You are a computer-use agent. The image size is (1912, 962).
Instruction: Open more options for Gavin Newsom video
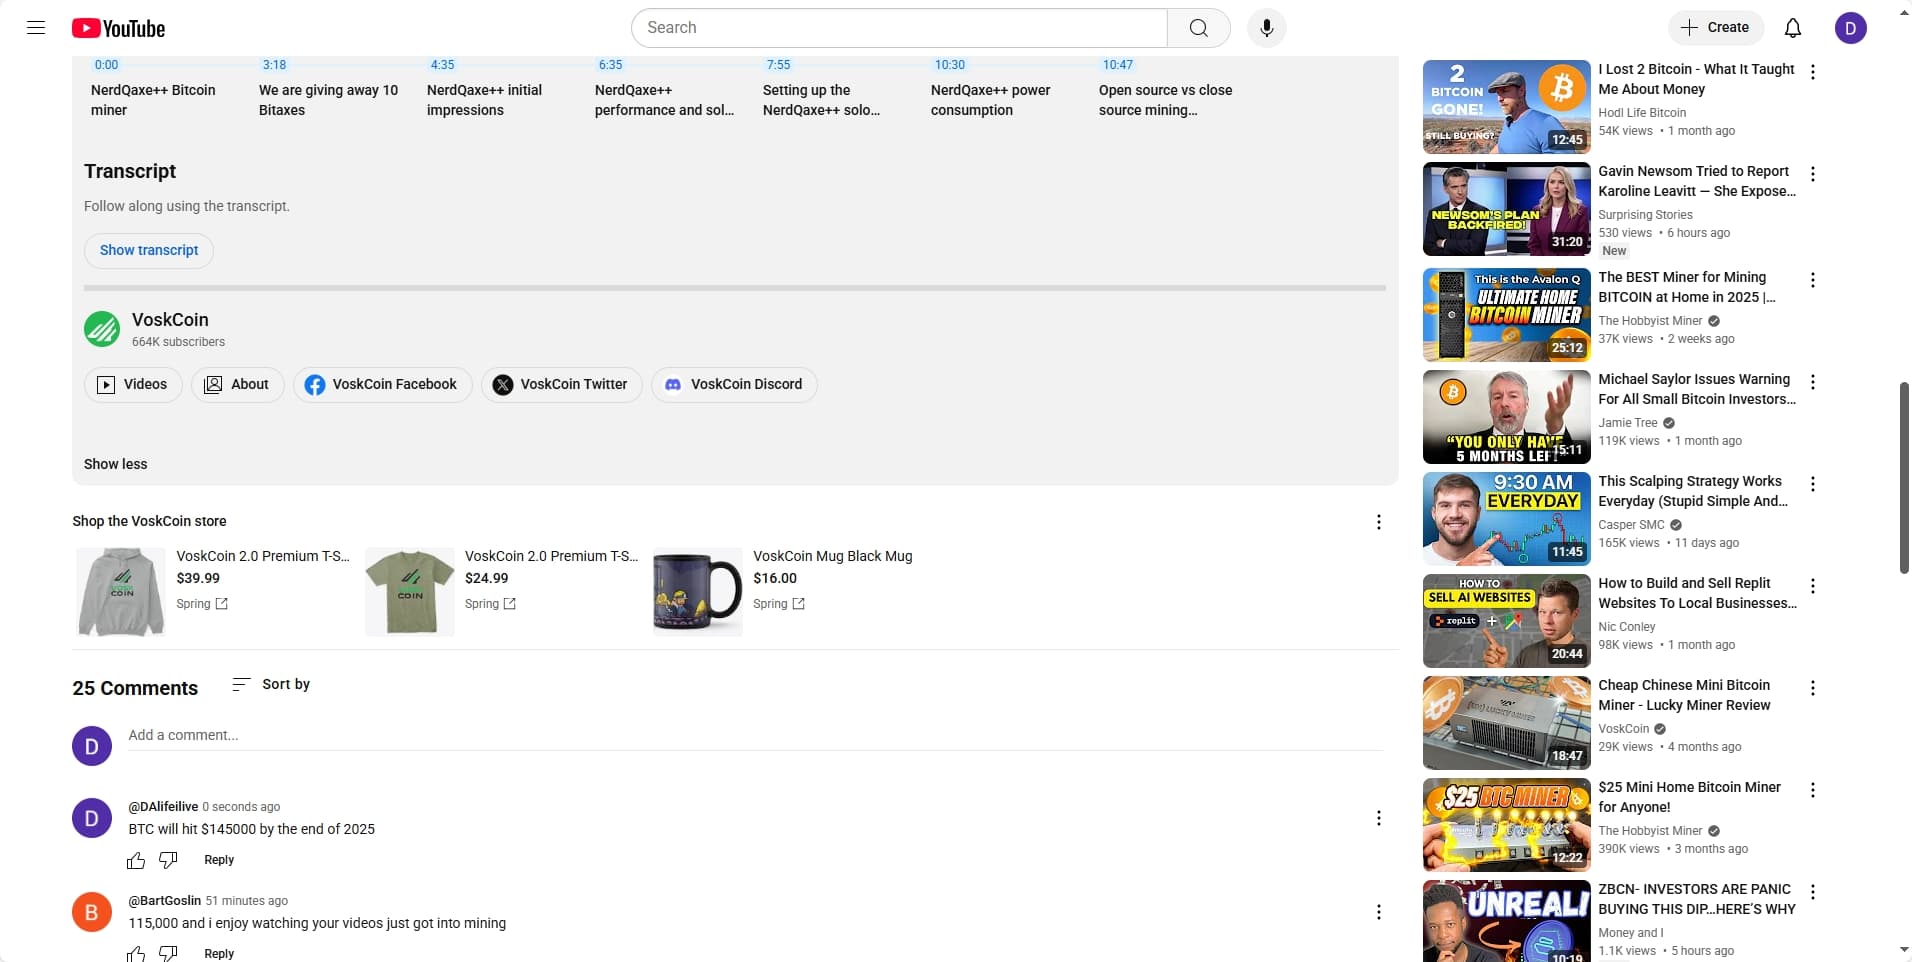point(1812,173)
